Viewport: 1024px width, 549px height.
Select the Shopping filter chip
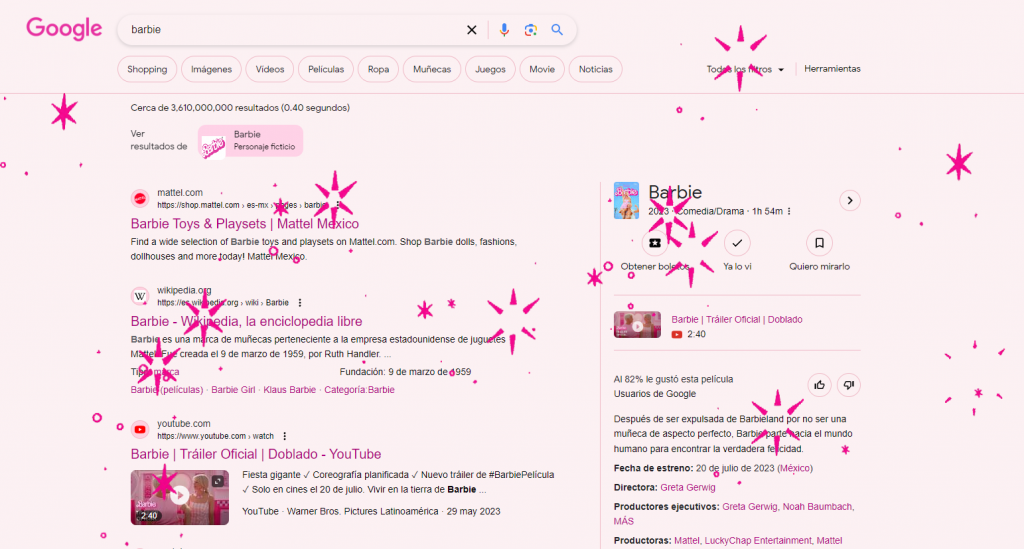coord(147,69)
